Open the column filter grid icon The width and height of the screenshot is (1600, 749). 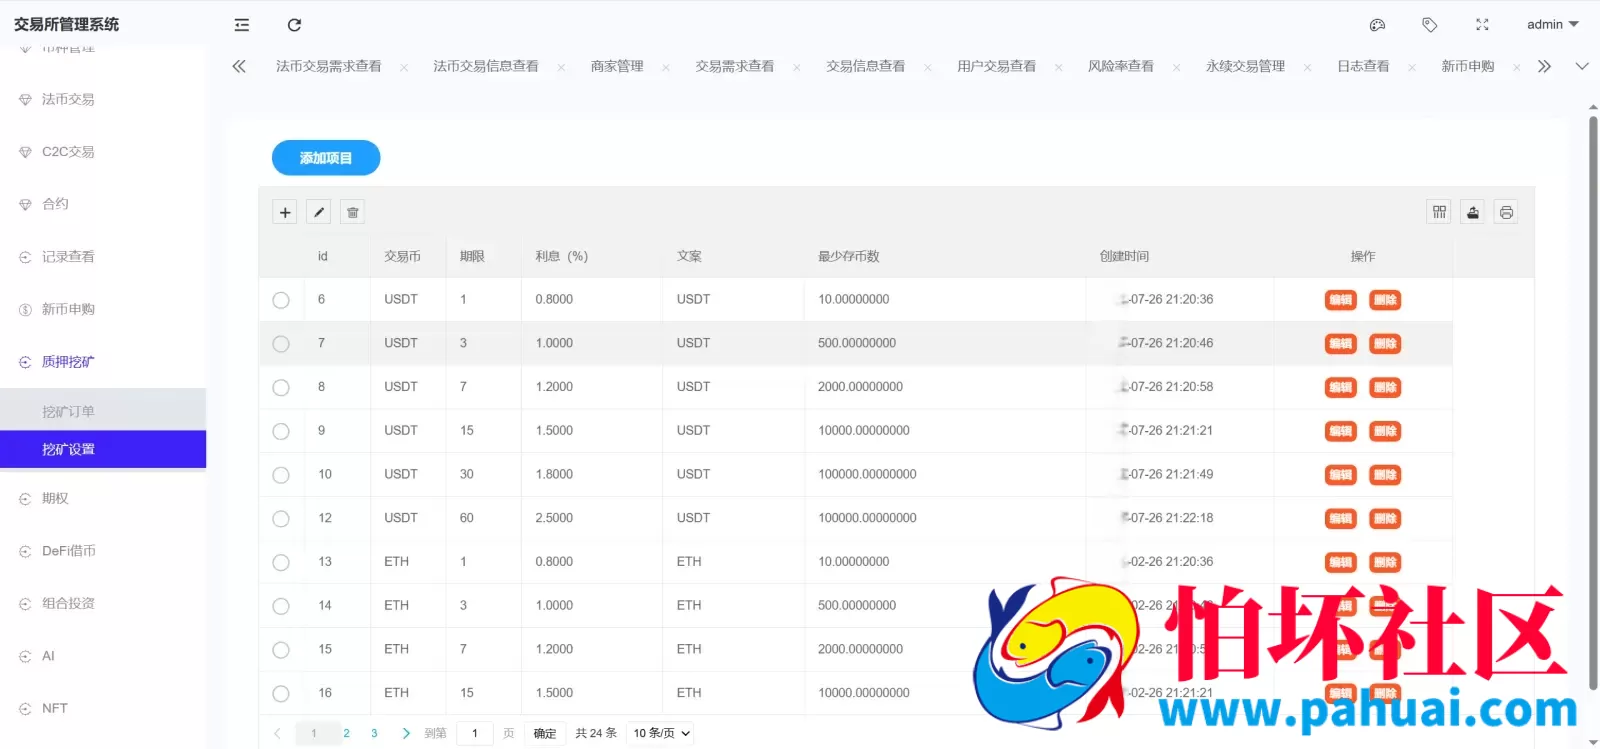point(1439,212)
